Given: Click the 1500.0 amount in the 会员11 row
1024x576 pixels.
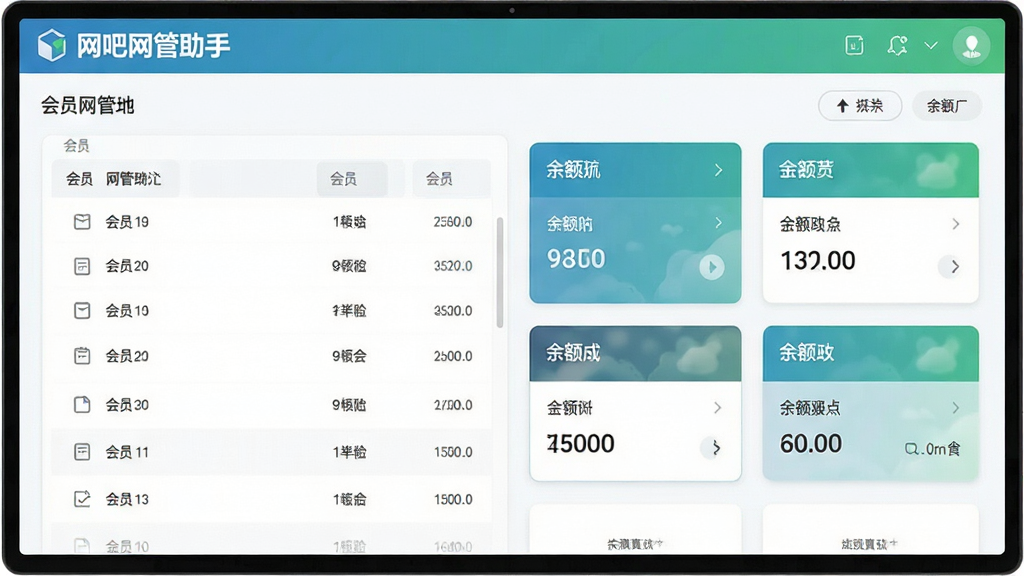Looking at the screenshot, I should 453,452.
